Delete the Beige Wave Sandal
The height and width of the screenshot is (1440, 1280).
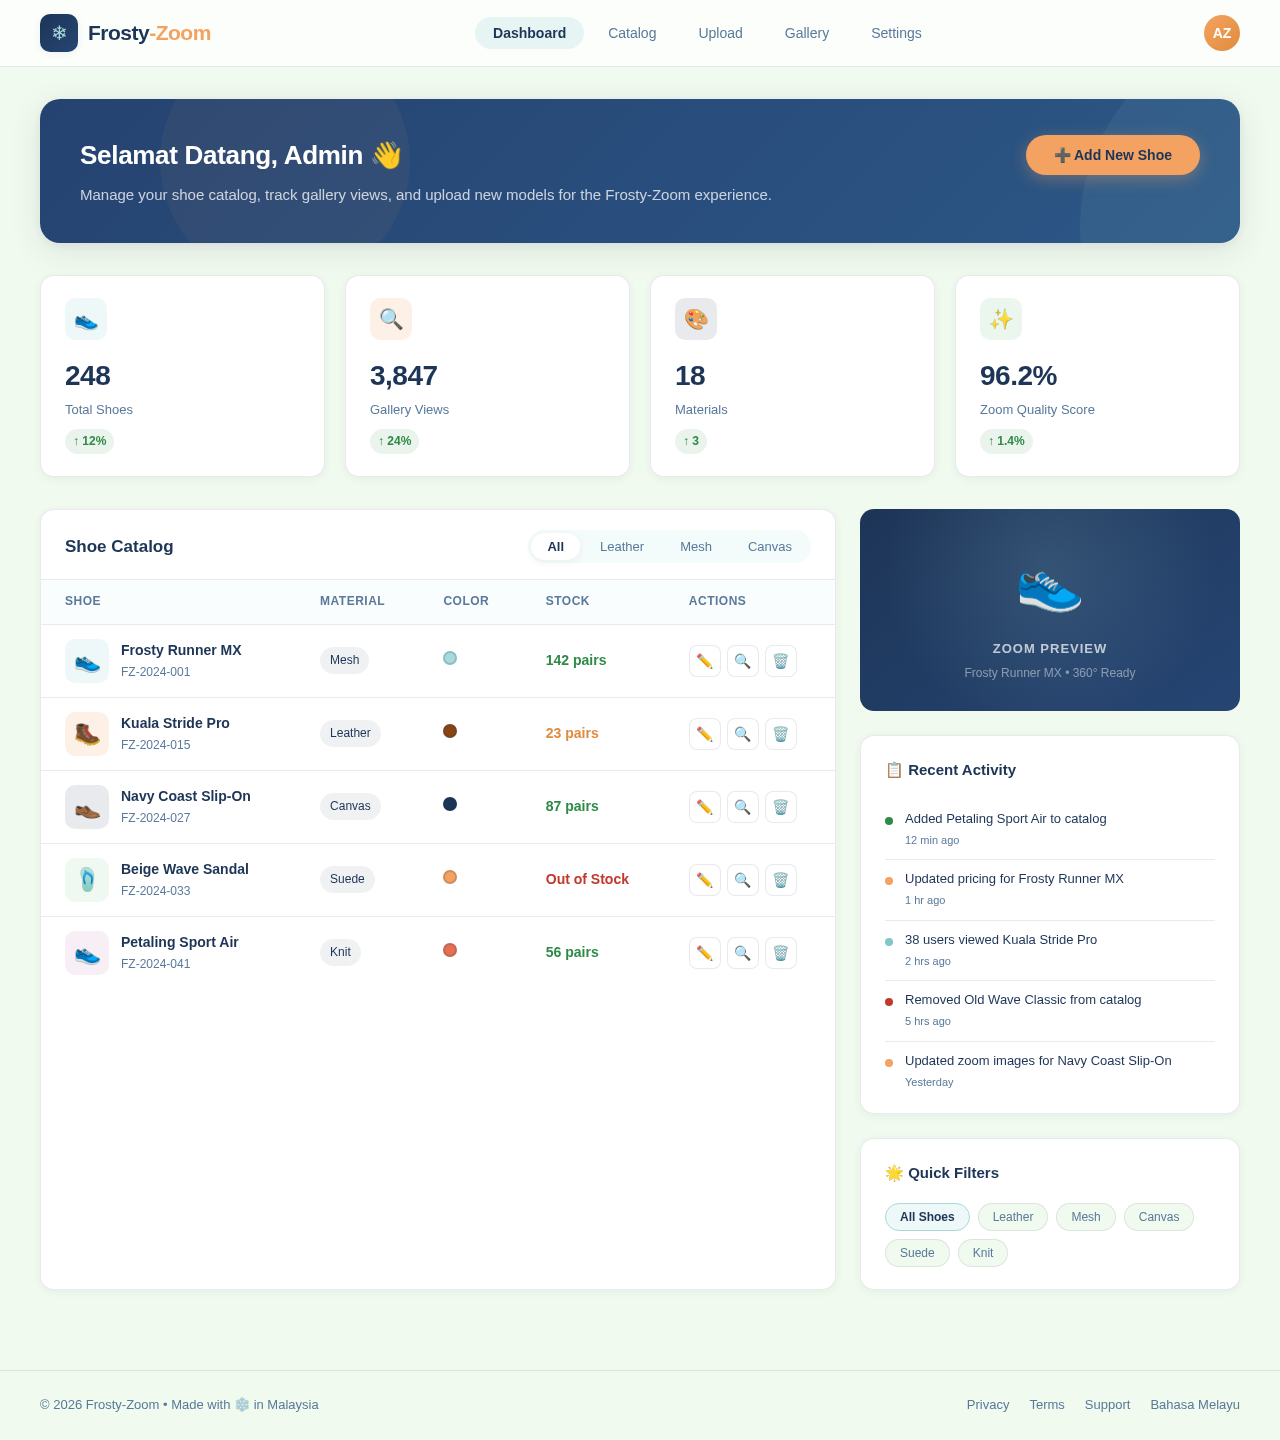(x=780, y=880)
